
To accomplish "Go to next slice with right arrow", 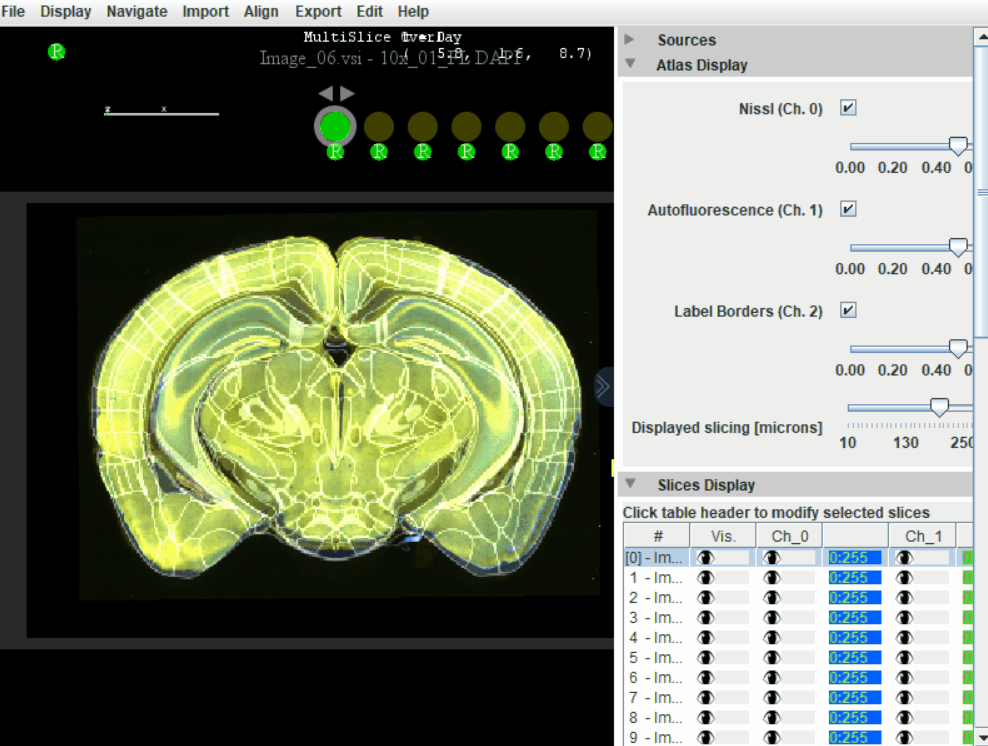I will [x=347, y=93].
